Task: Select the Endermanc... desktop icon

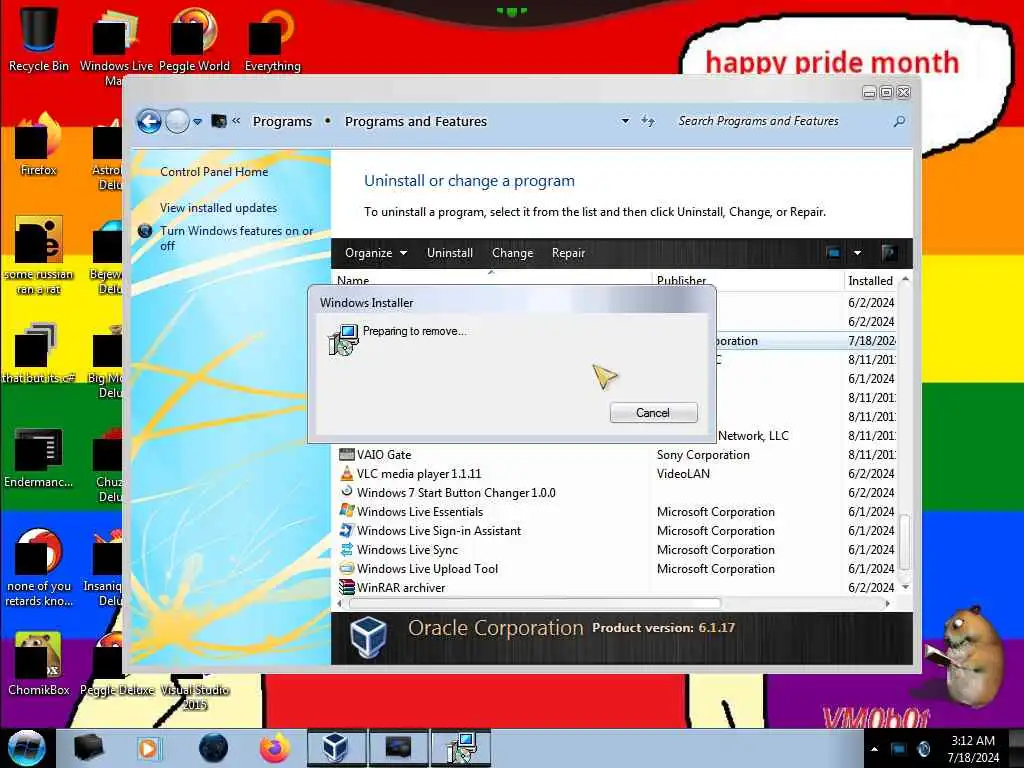Action: click(x=39, y=457)
